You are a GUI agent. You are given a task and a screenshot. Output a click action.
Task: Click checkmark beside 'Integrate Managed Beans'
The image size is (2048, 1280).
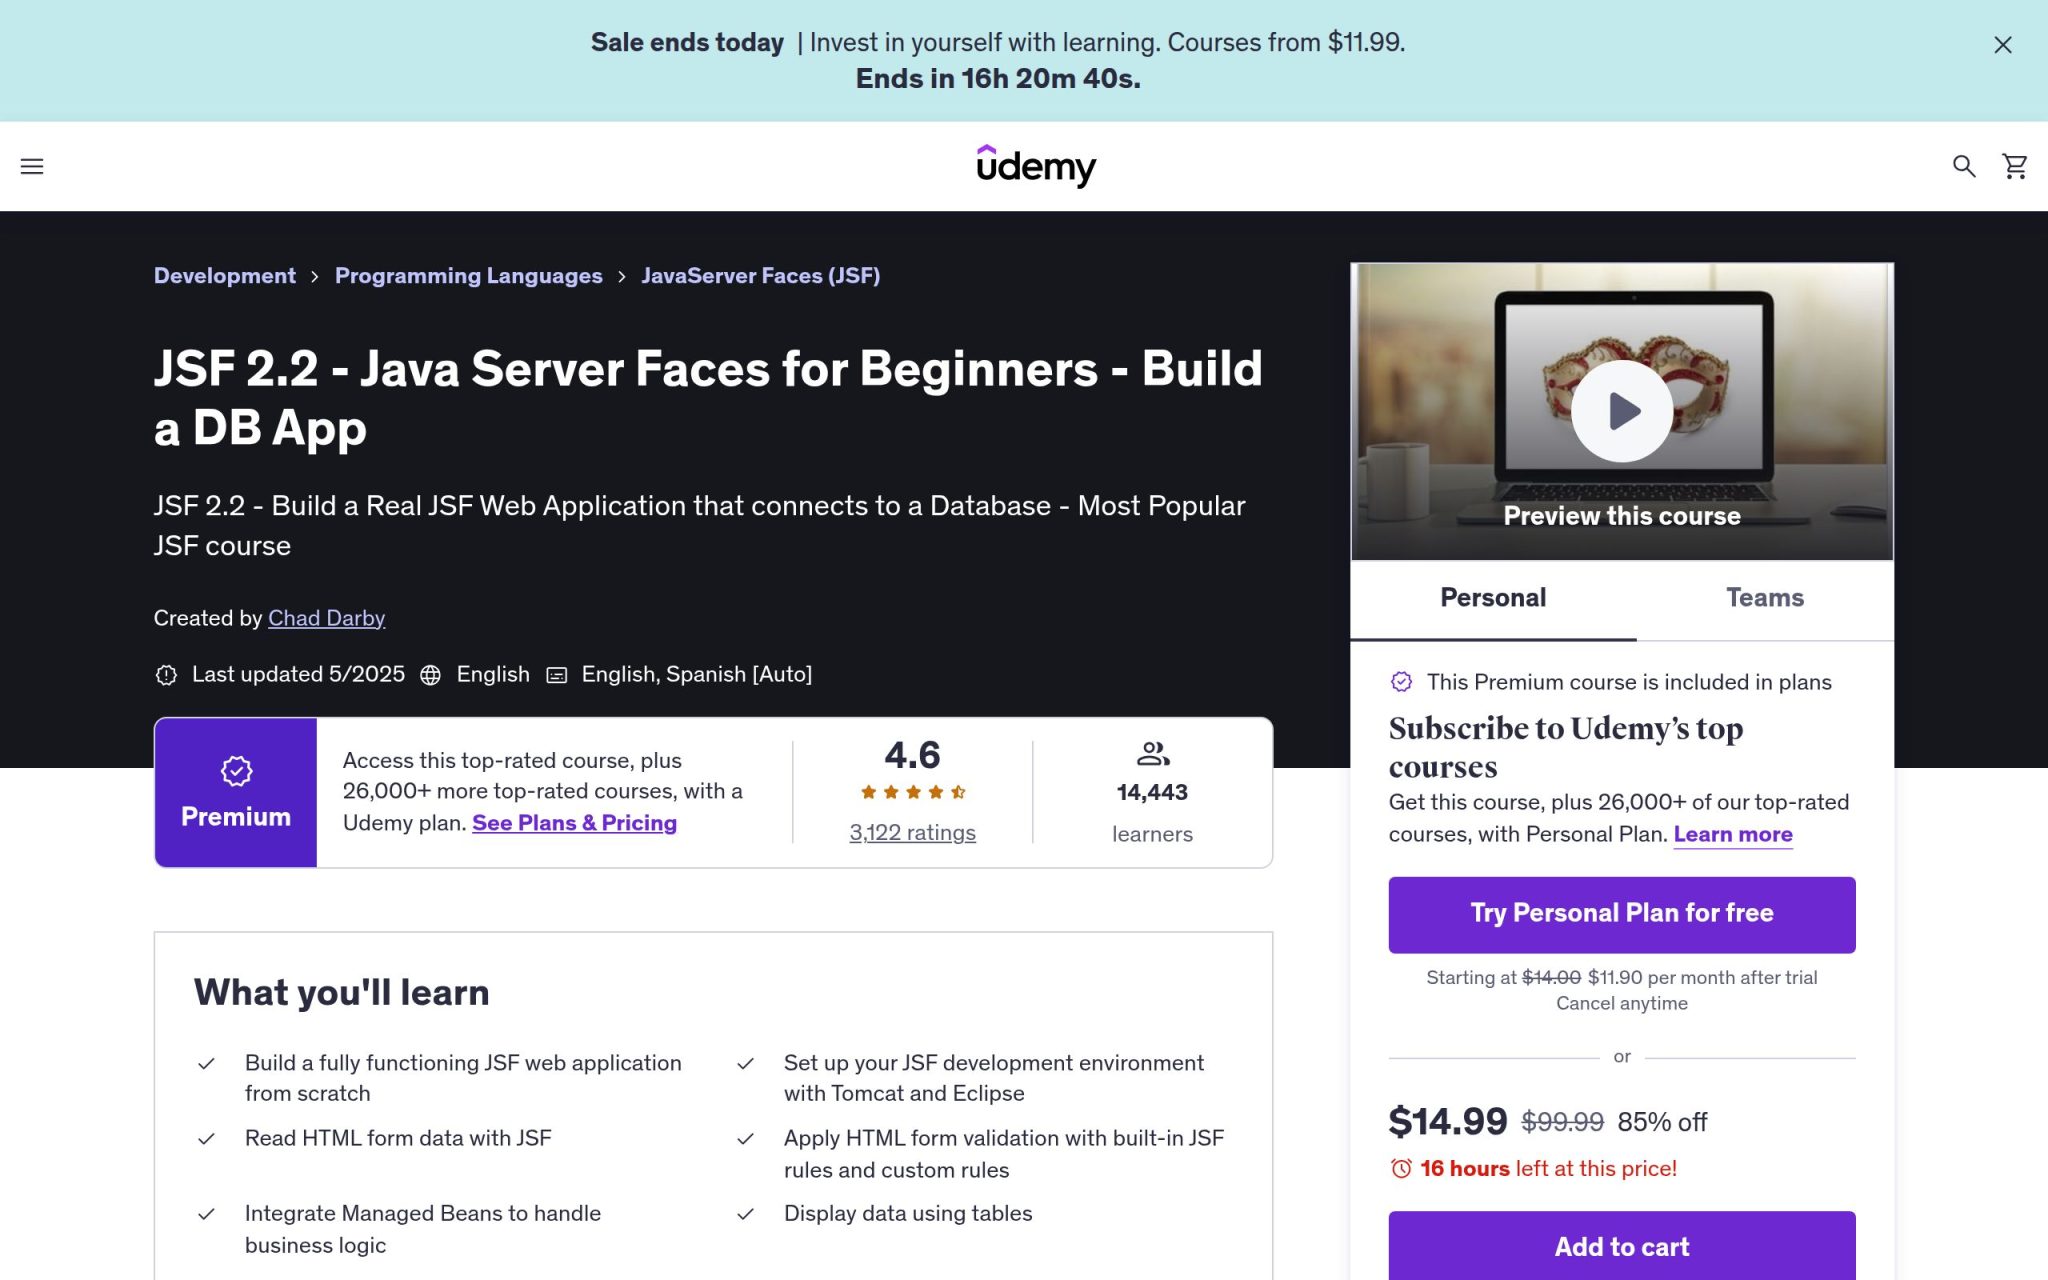pos(206,1214)
